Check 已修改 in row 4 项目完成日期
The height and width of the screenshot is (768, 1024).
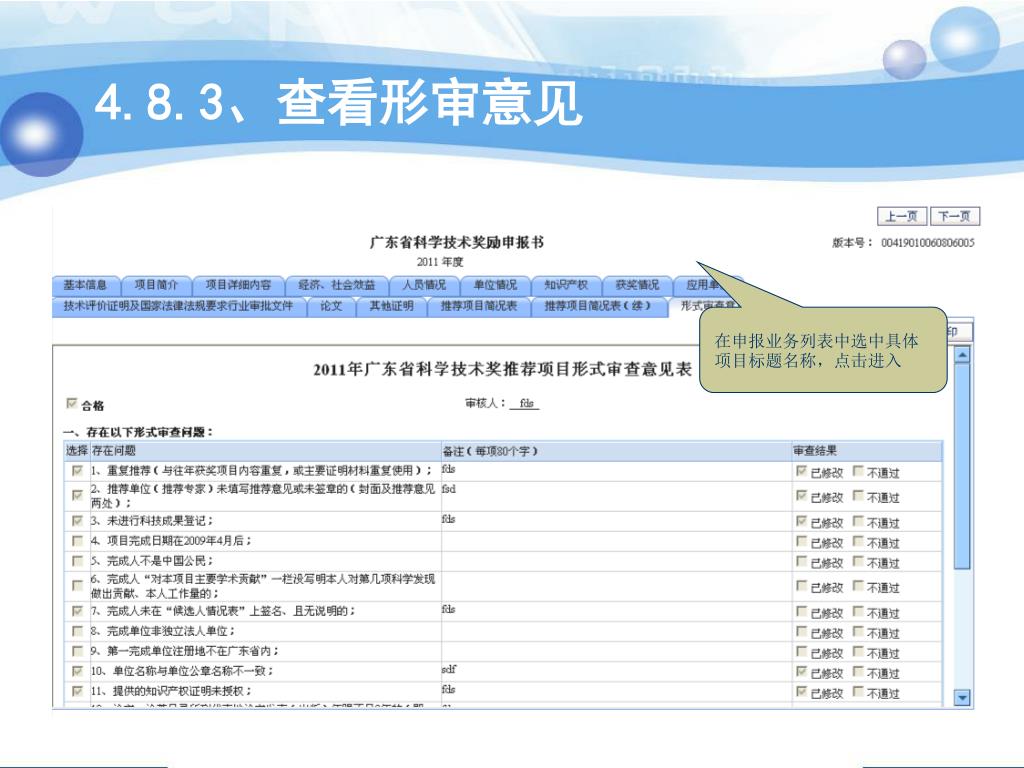click(x=801, y=541)
